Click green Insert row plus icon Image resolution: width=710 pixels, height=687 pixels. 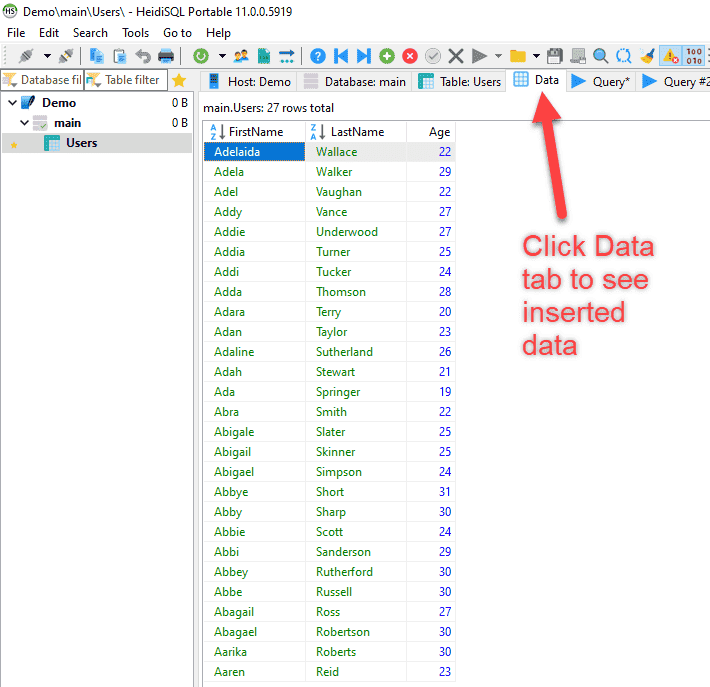click(x=387, y=56)
